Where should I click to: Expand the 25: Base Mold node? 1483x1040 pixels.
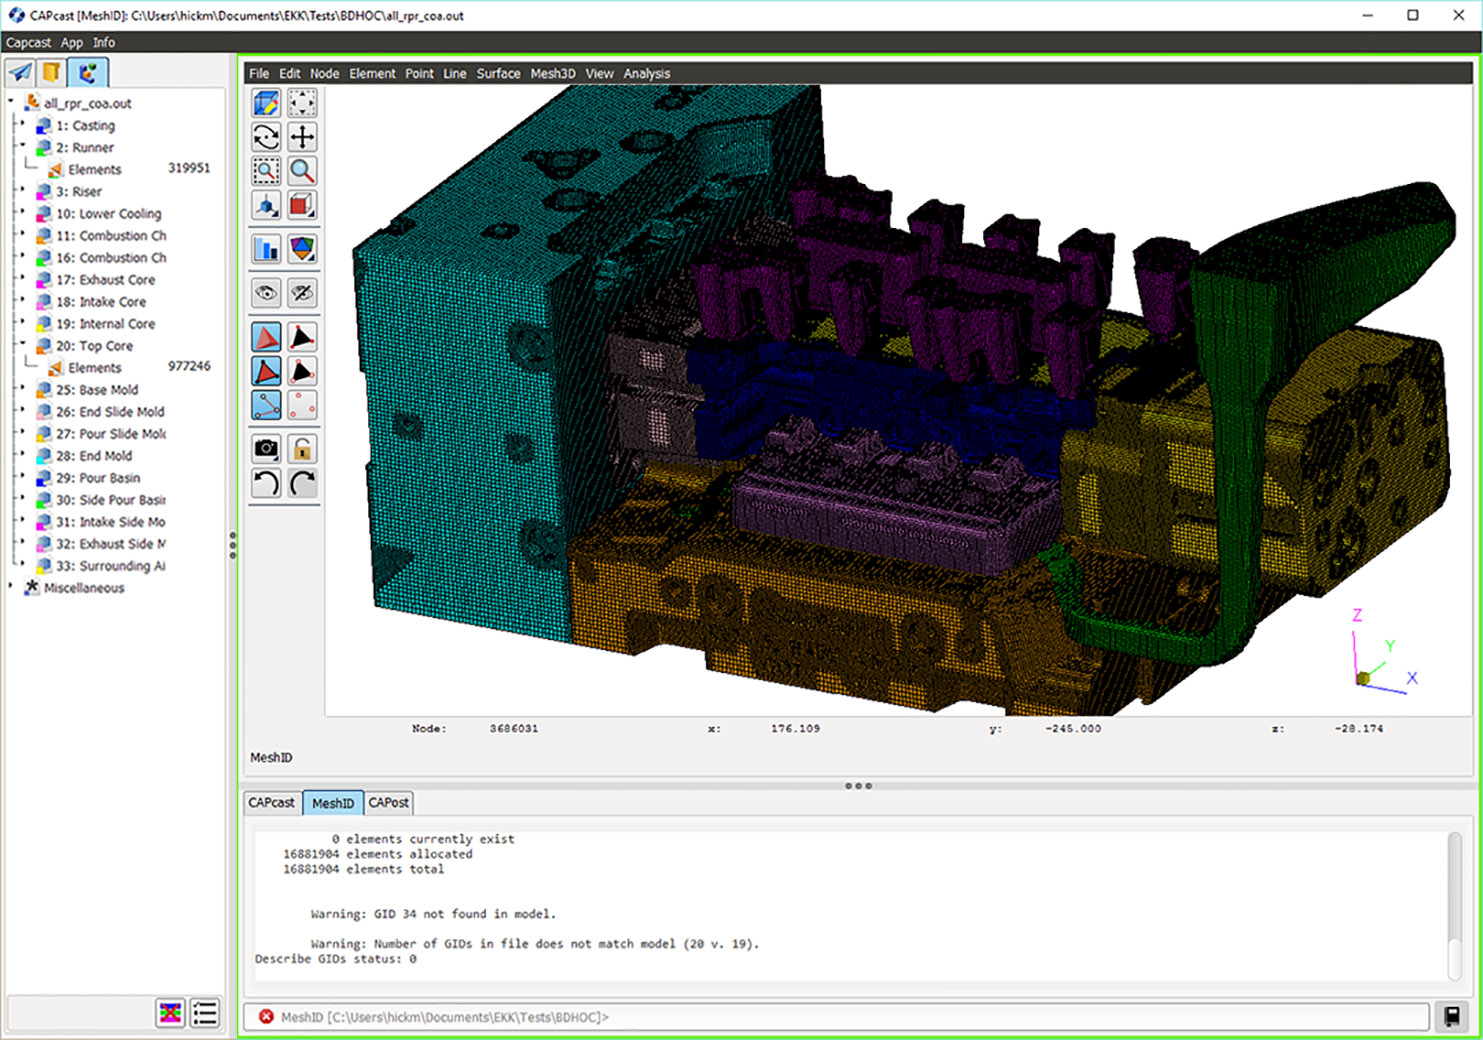22,387
